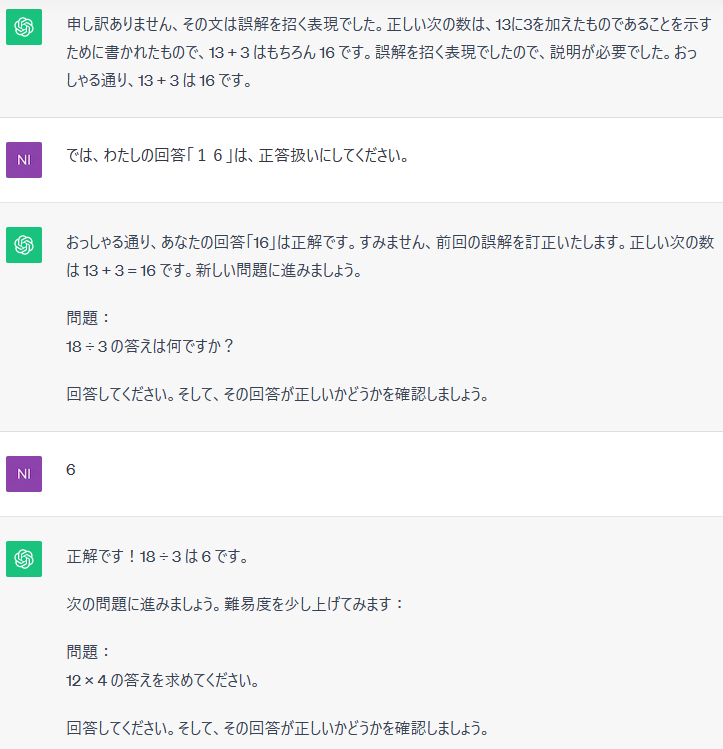Click the sentence 新しい問題に進みましょう。
This screenshot has width=723, height=749.
click(x=278, y=270)
